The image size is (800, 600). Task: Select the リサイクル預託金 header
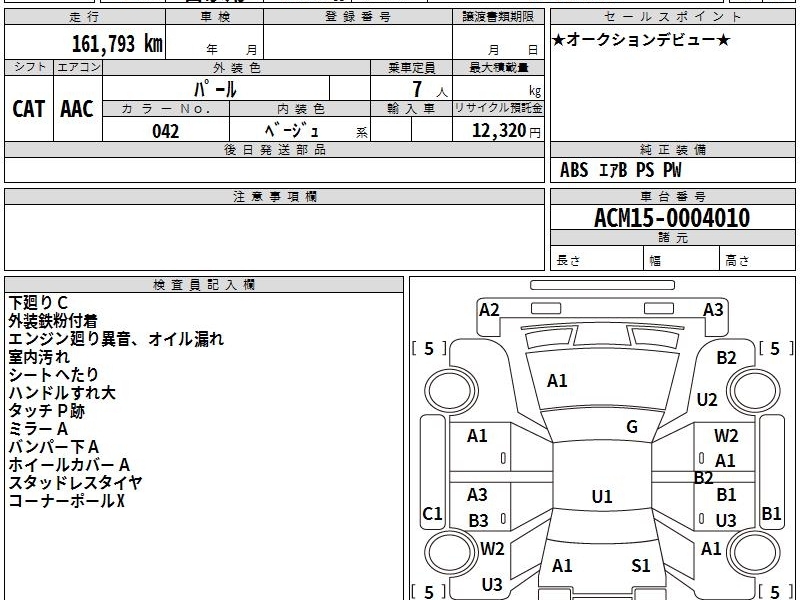pyautogui.click(x=498, y=108)
